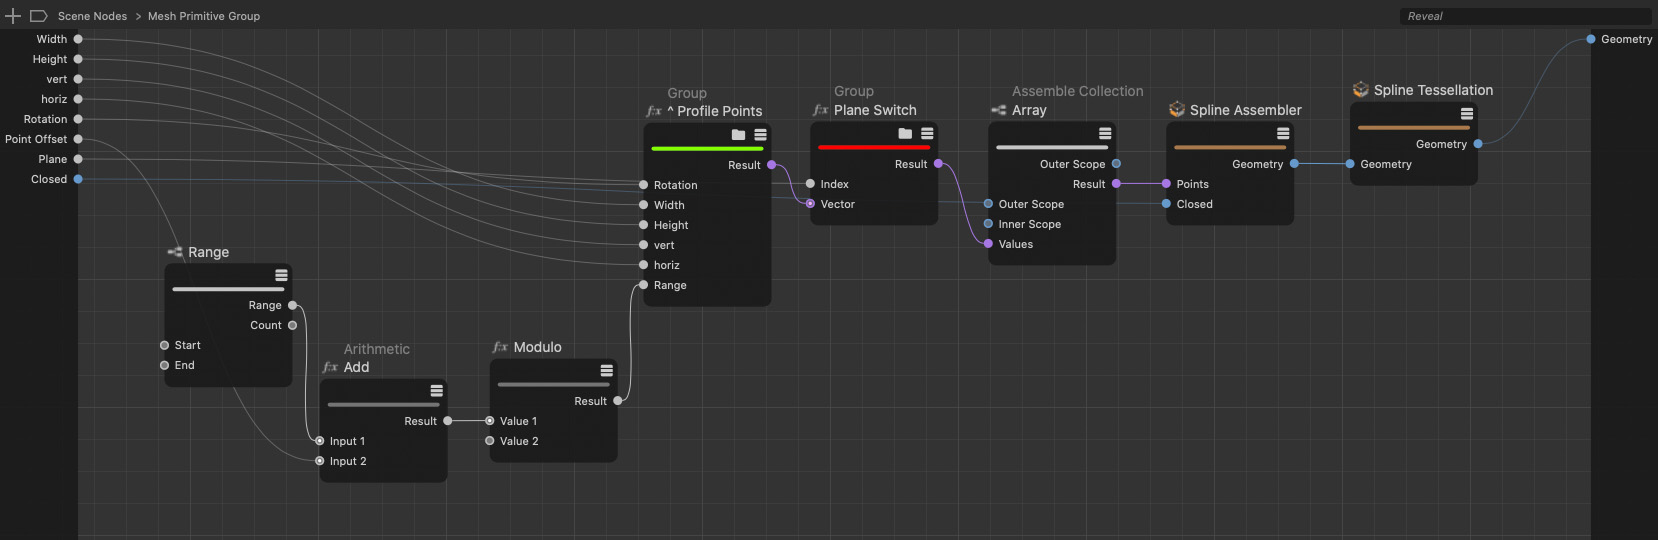The width and height of the screenshot is (1658, 540).
Task: Open the folder icon on Plane Switch node
Action: [905, 134]
